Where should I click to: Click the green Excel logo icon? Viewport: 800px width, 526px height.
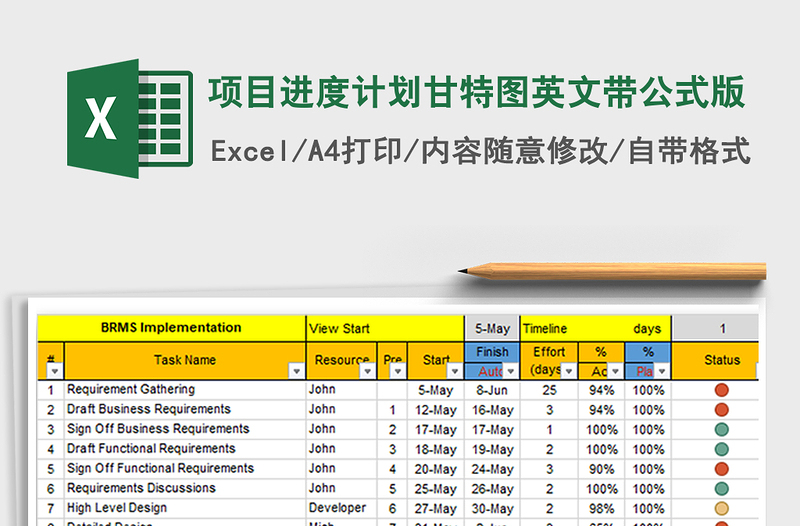[128, 119]
